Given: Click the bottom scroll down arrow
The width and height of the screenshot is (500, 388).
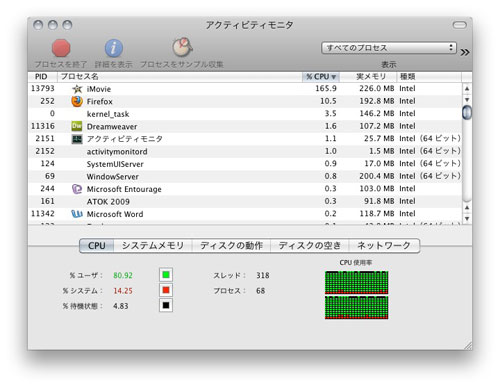Looking at the screenshot, I should click(467, 219).
